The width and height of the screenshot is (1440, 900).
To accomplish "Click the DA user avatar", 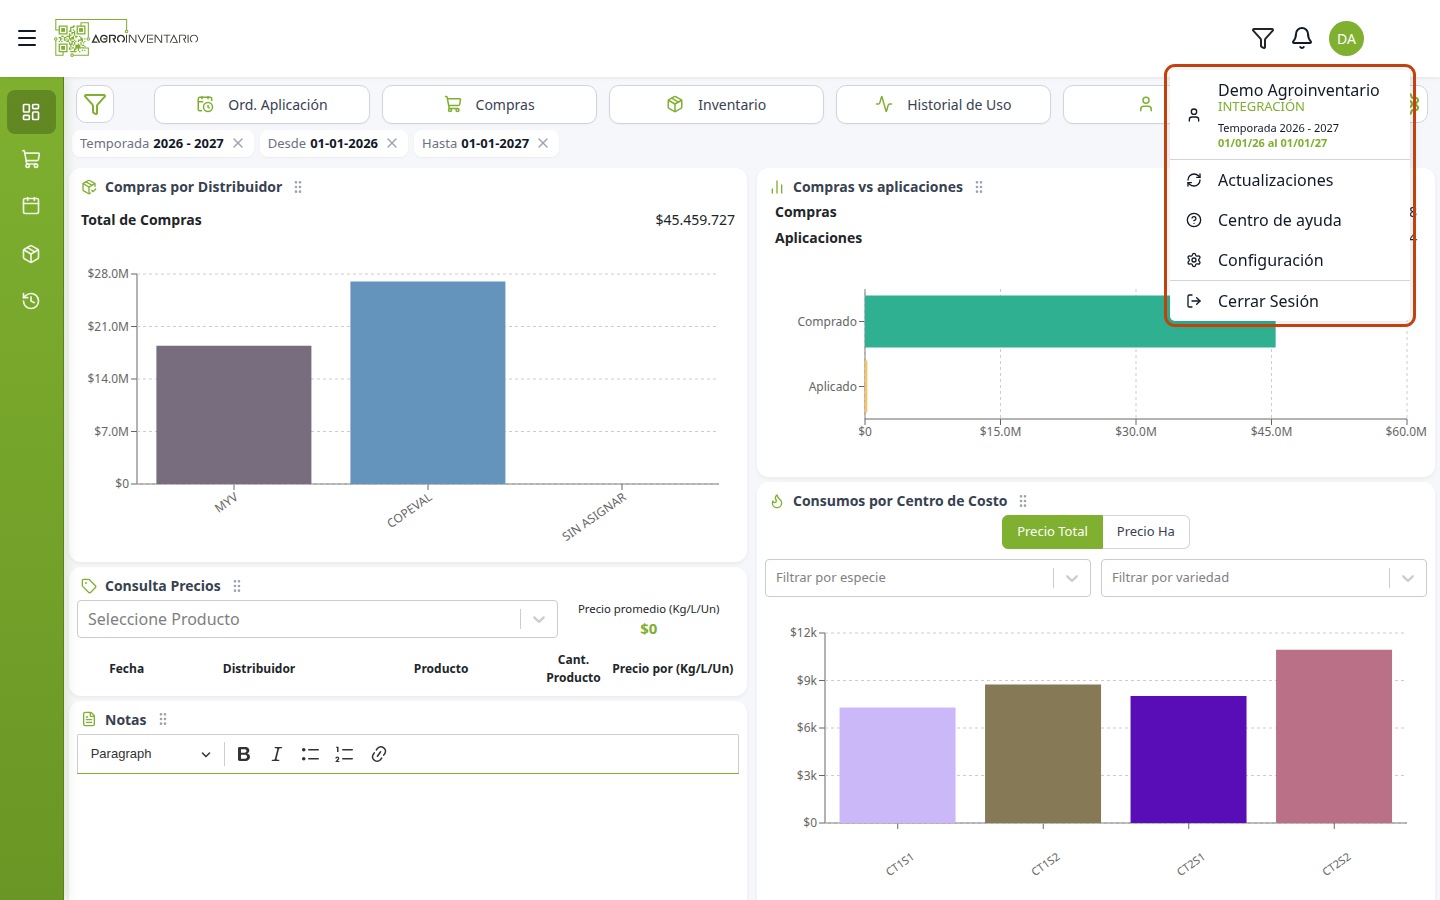I will coord(1346,39).
